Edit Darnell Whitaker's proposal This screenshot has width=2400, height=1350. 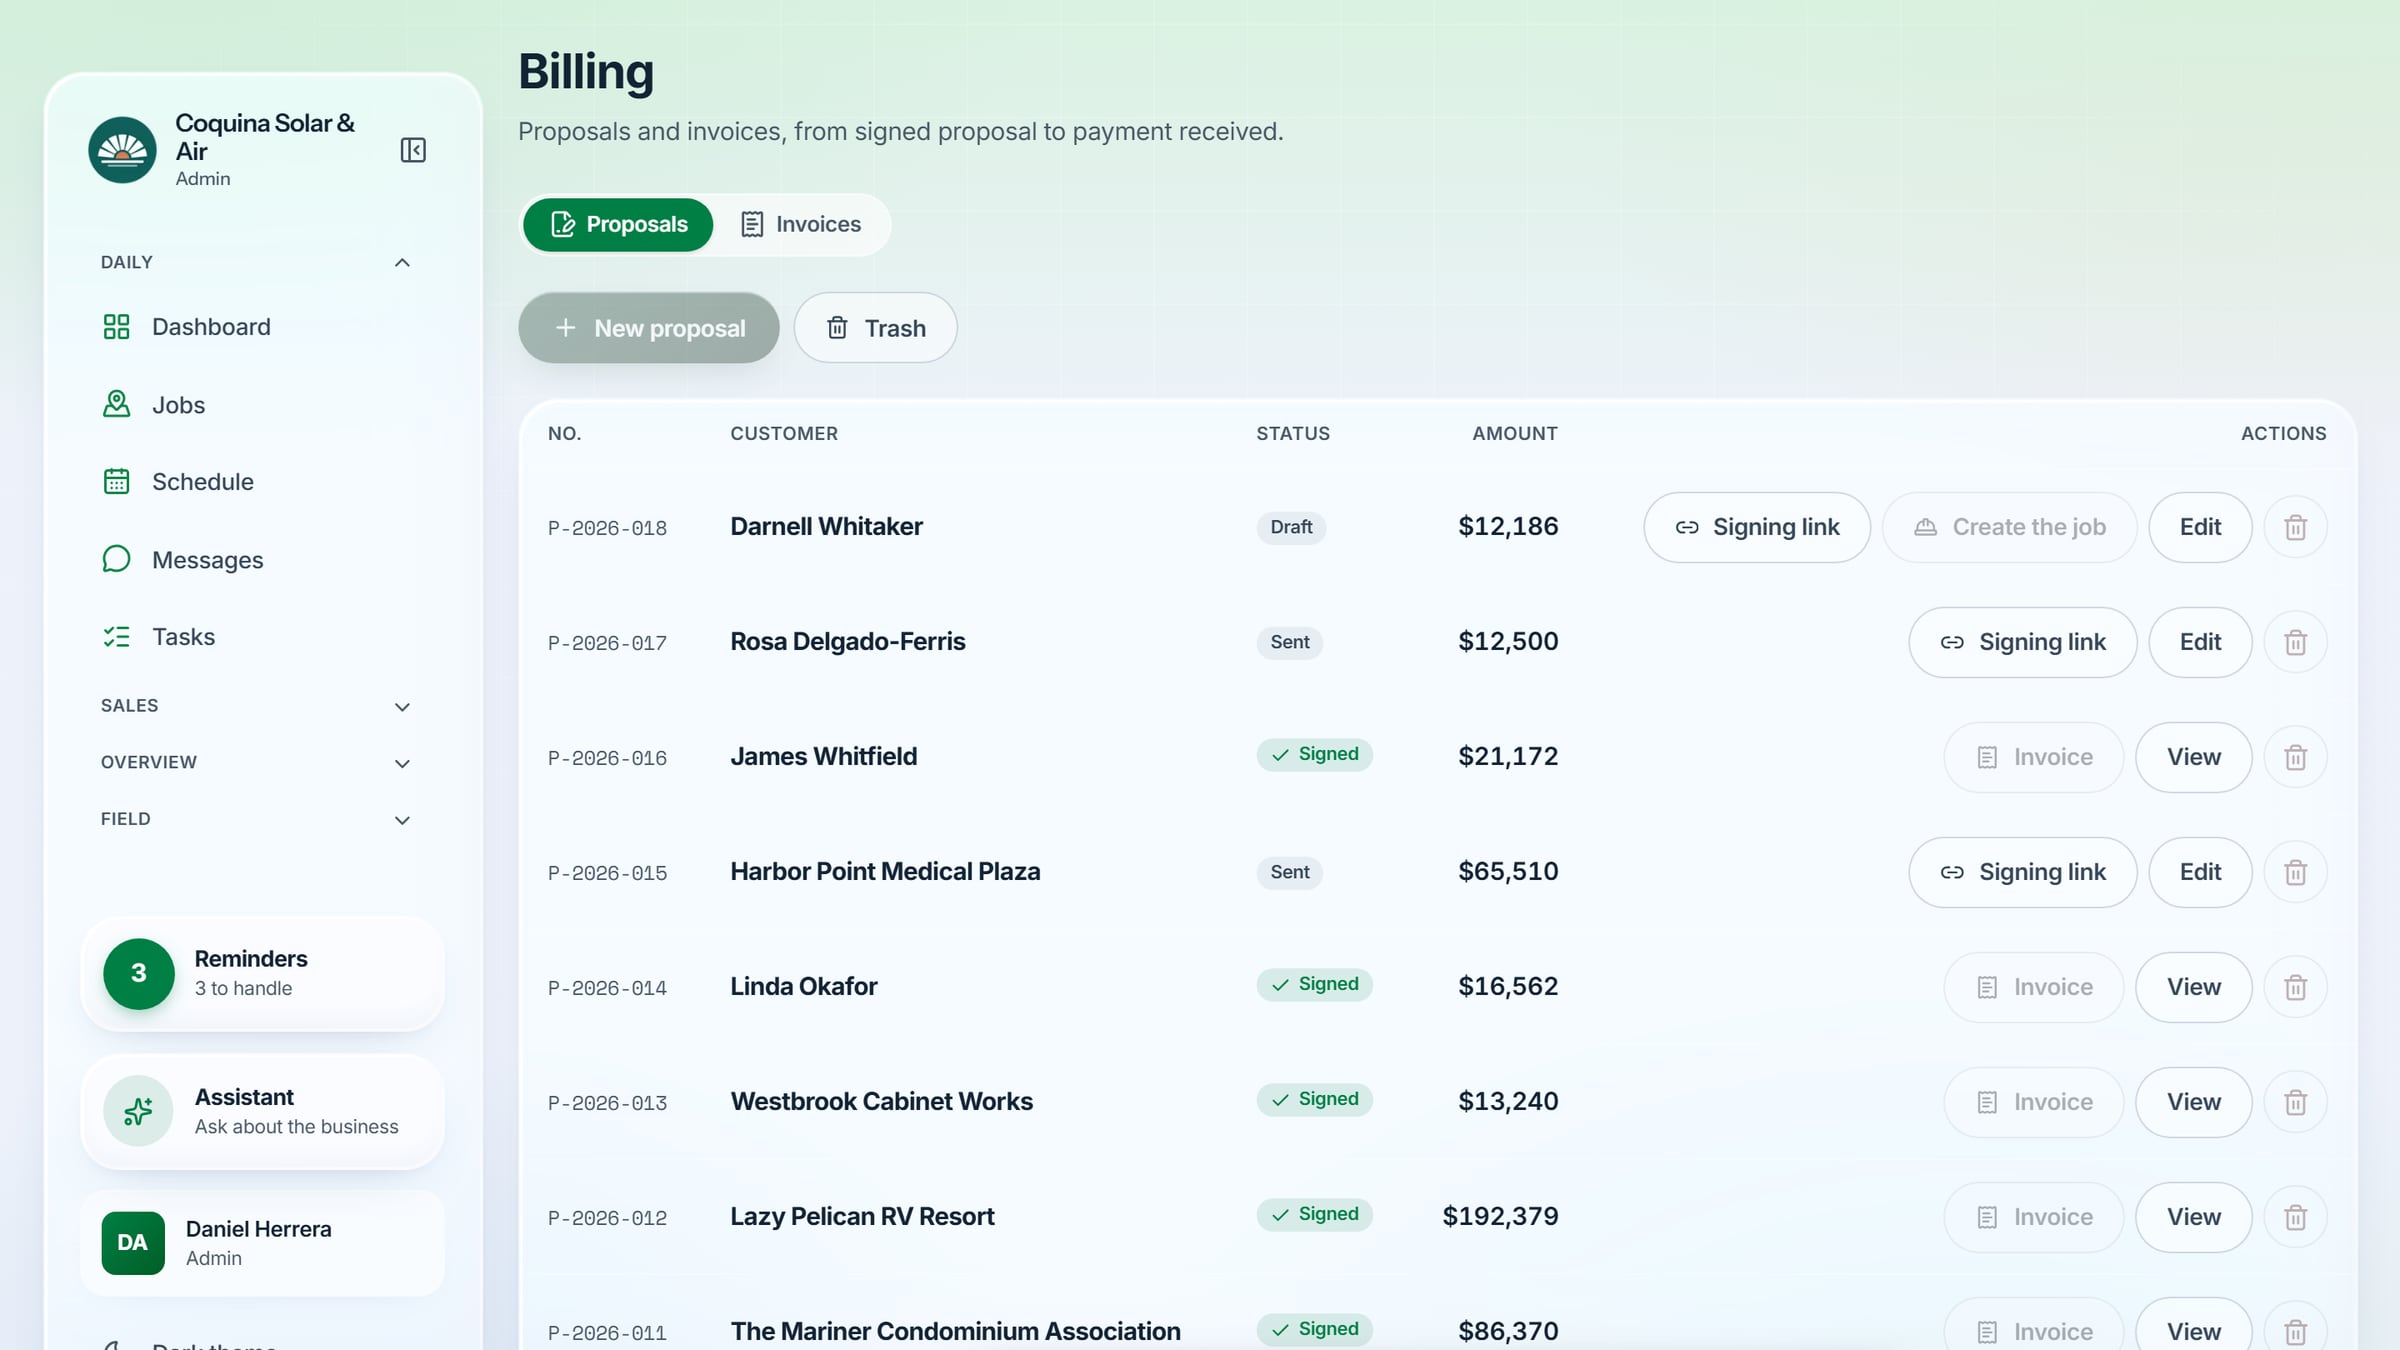(x=2200, y=527)
